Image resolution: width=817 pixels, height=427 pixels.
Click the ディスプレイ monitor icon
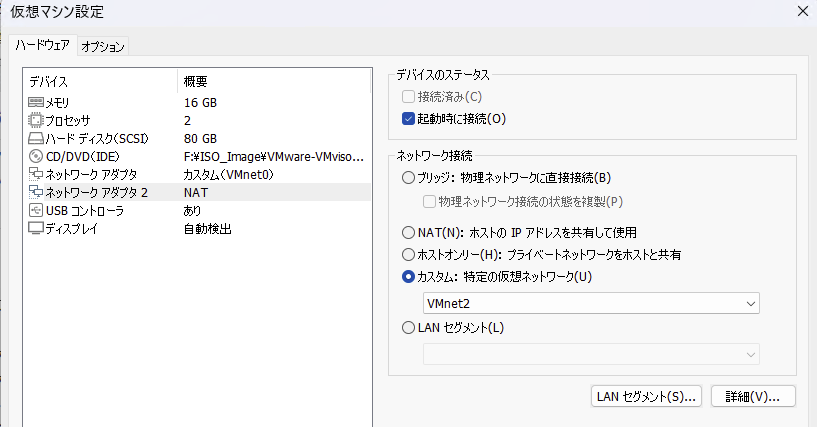(35, 229)
